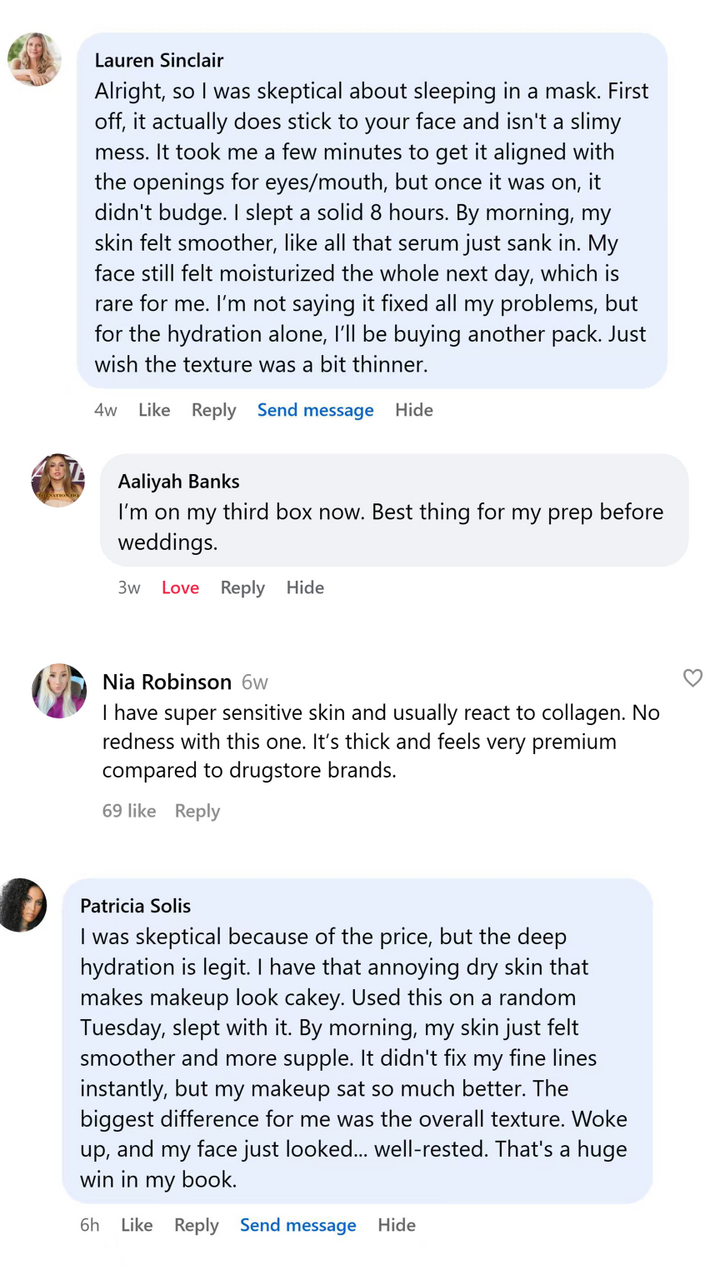
Task: Open Aaliyah Banks' profile picture
Action: pyautogui.click(x=58, y=480)
